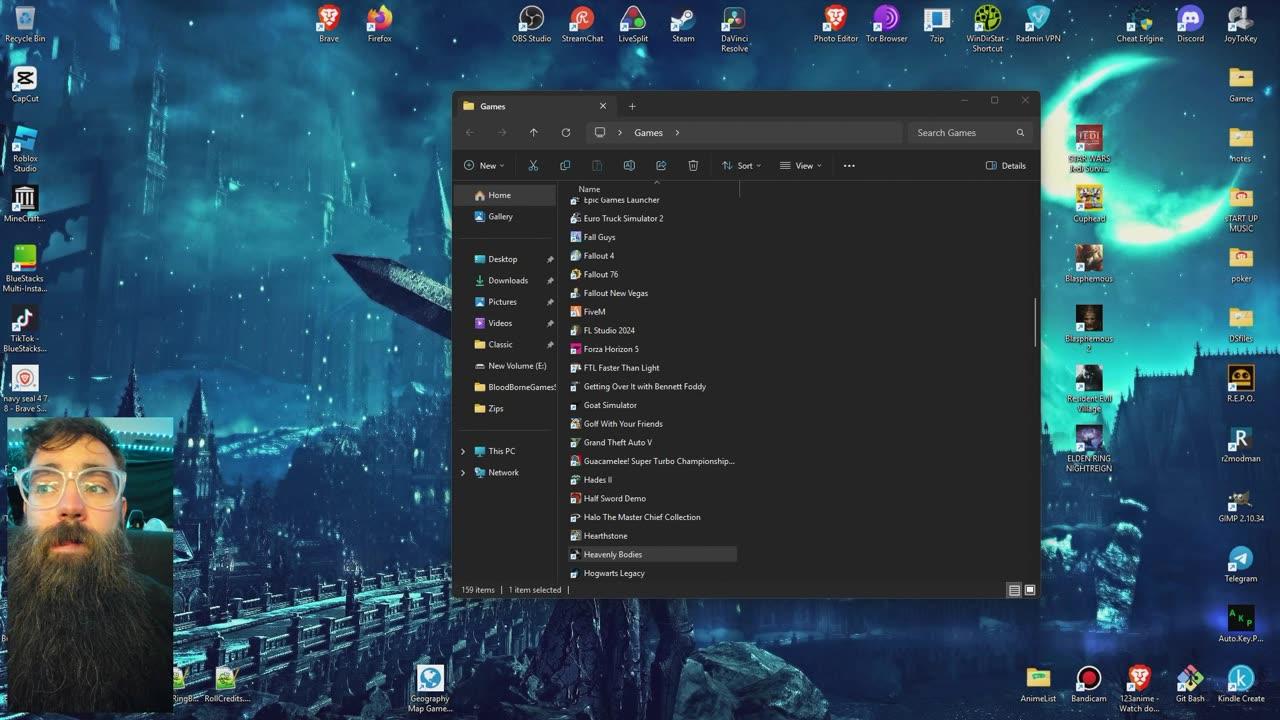This screenshot has height=720, width=1280.
Task: Open Steam desktop shortcut
Action: (683, 25)
